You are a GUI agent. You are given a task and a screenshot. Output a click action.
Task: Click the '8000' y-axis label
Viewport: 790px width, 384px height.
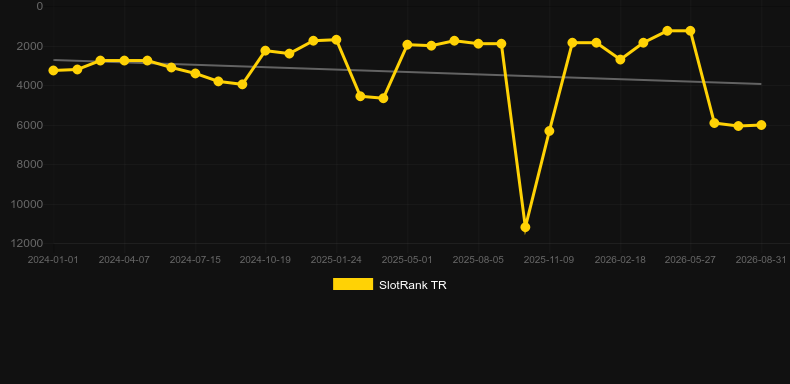point(30,164)
